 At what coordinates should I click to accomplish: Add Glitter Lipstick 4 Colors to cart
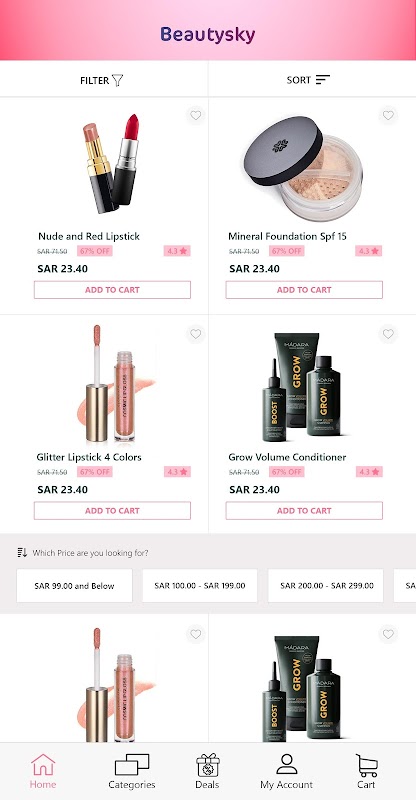112,511
